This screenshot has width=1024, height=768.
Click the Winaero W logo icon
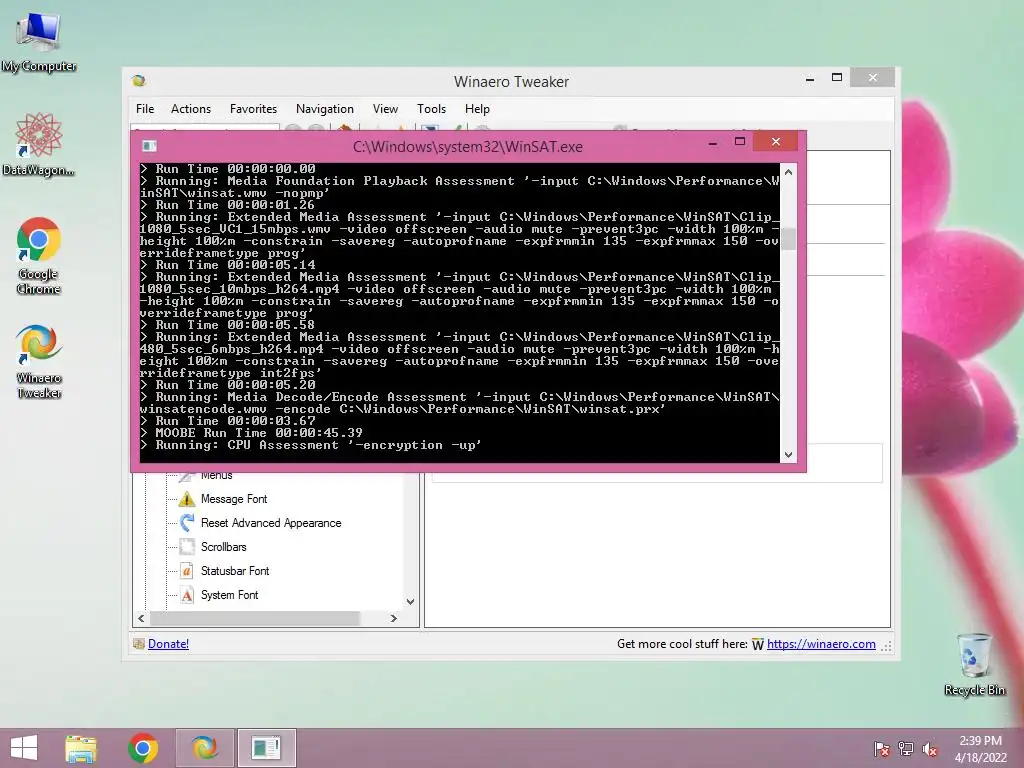[x=758, y=645]
